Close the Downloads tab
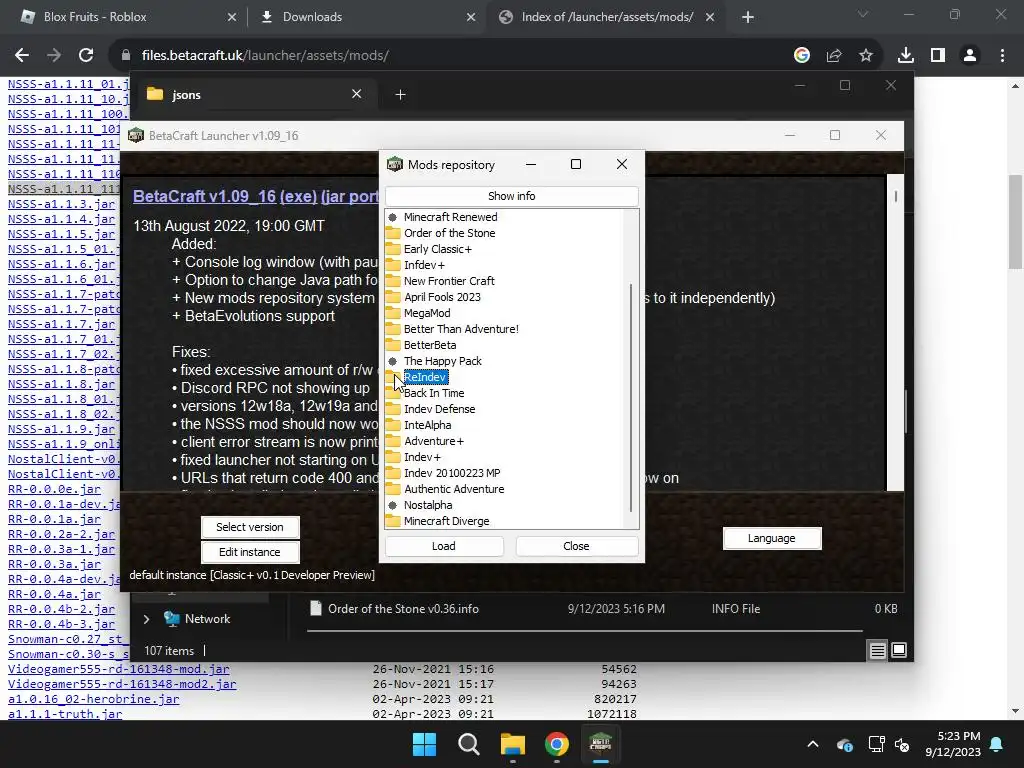 click(x=471, y=18)
